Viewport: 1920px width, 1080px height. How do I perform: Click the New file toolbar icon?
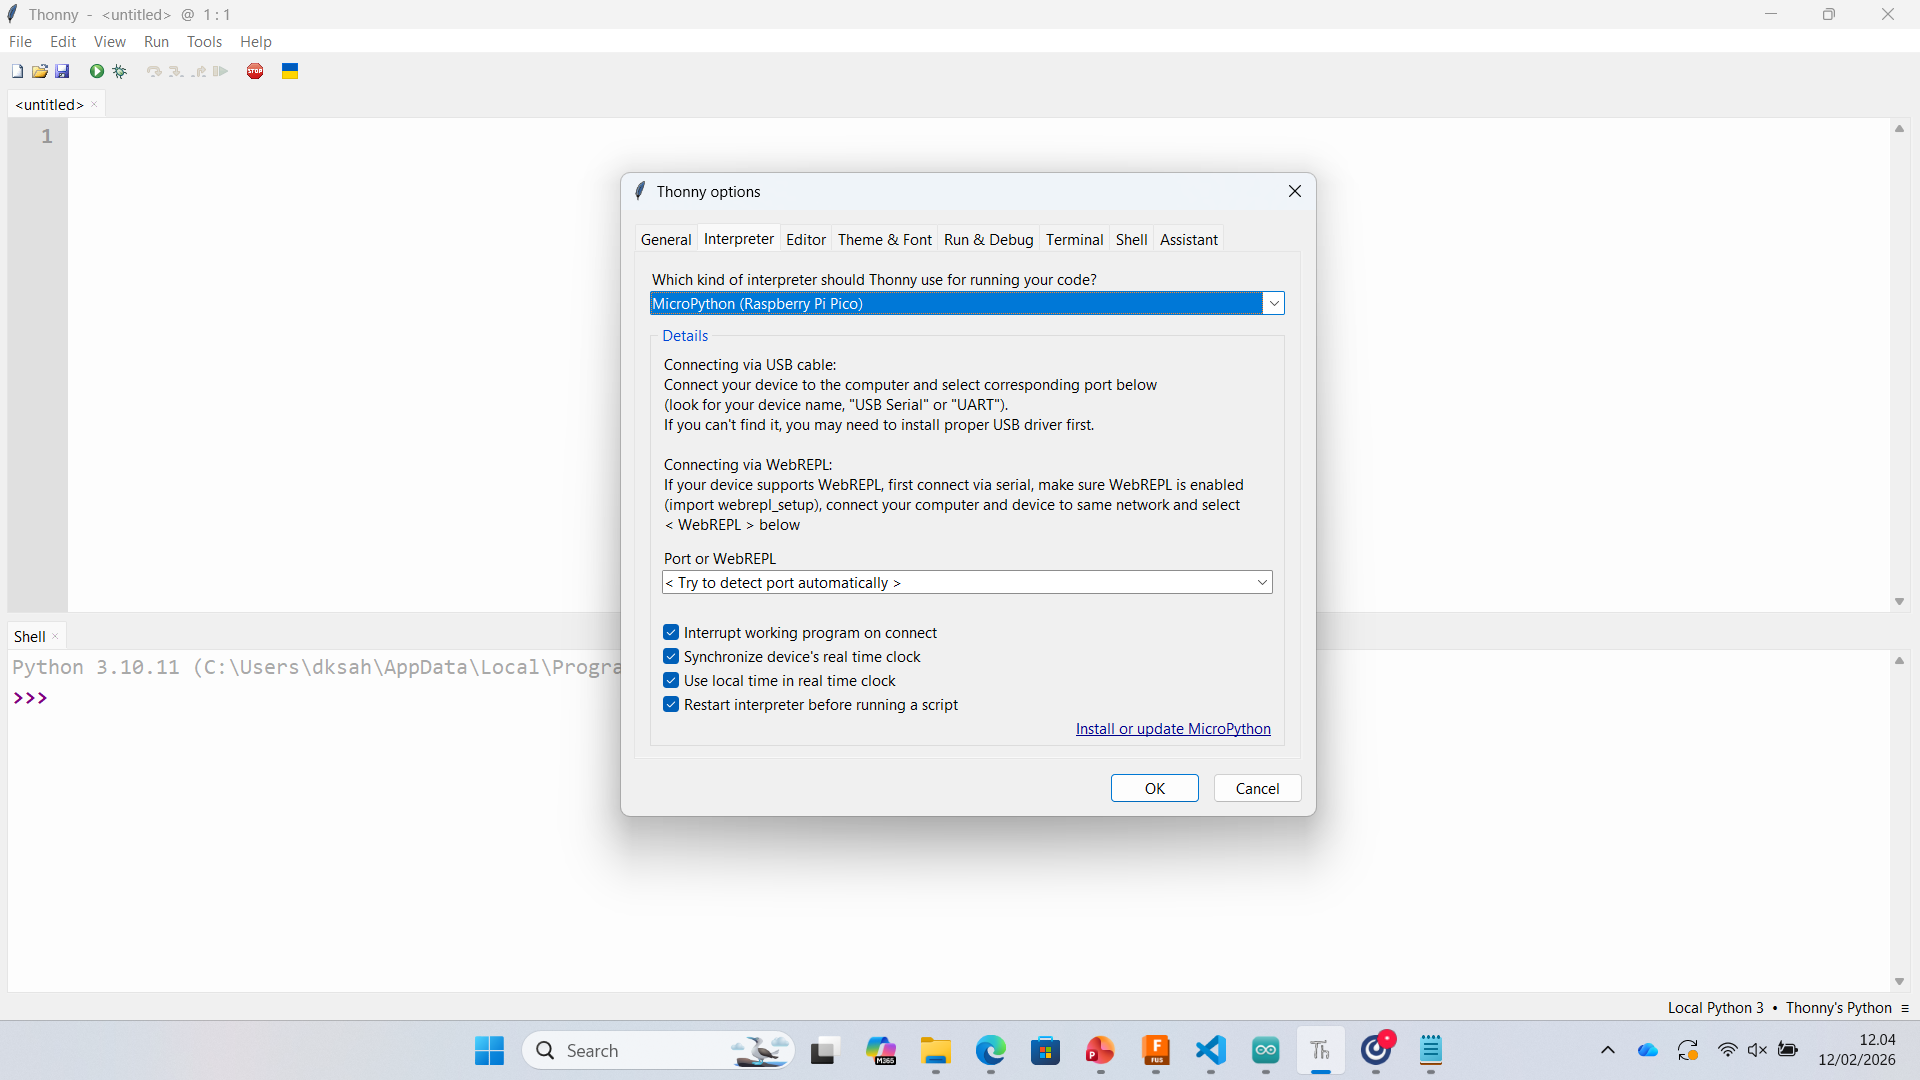tap(17, 71)
